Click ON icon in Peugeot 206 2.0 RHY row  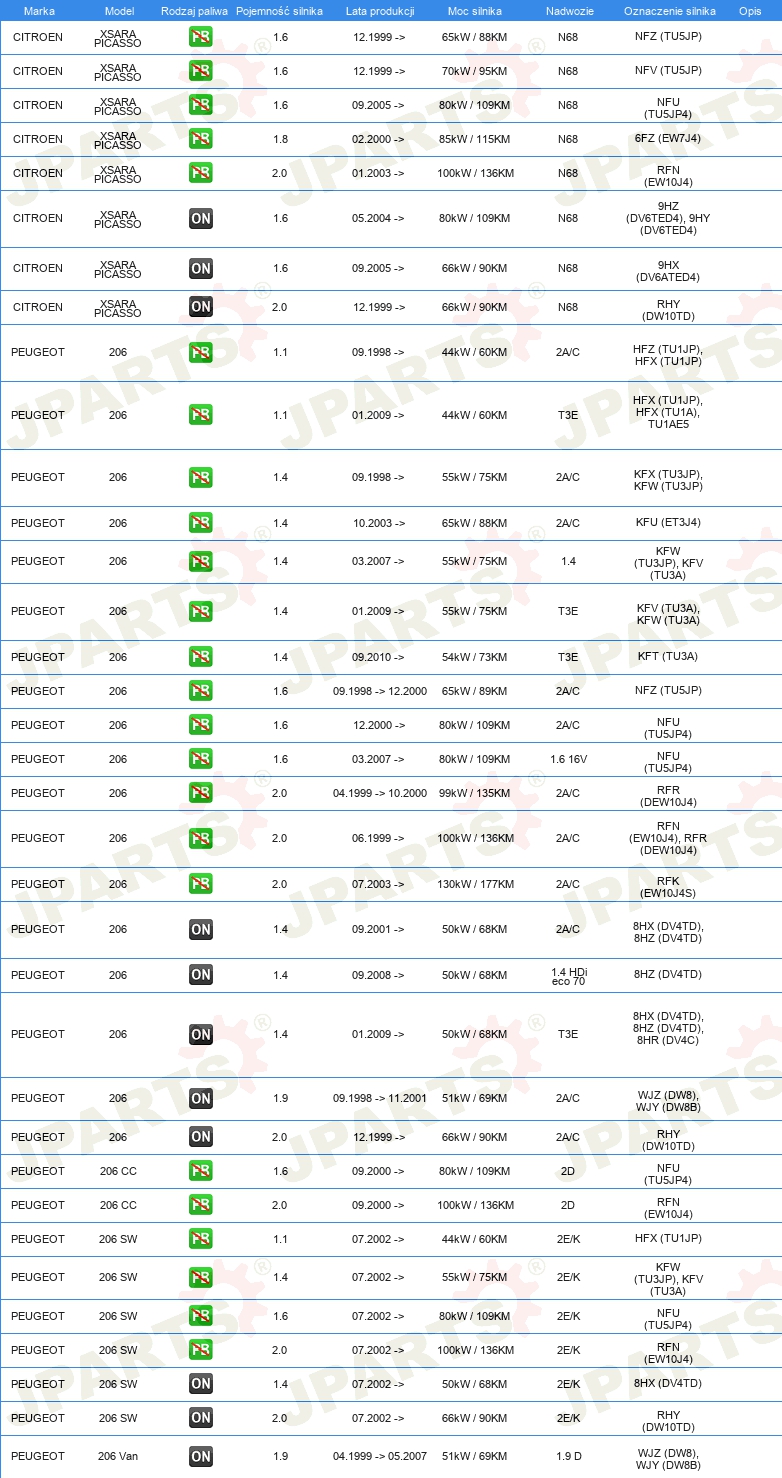click(201, 1137)
